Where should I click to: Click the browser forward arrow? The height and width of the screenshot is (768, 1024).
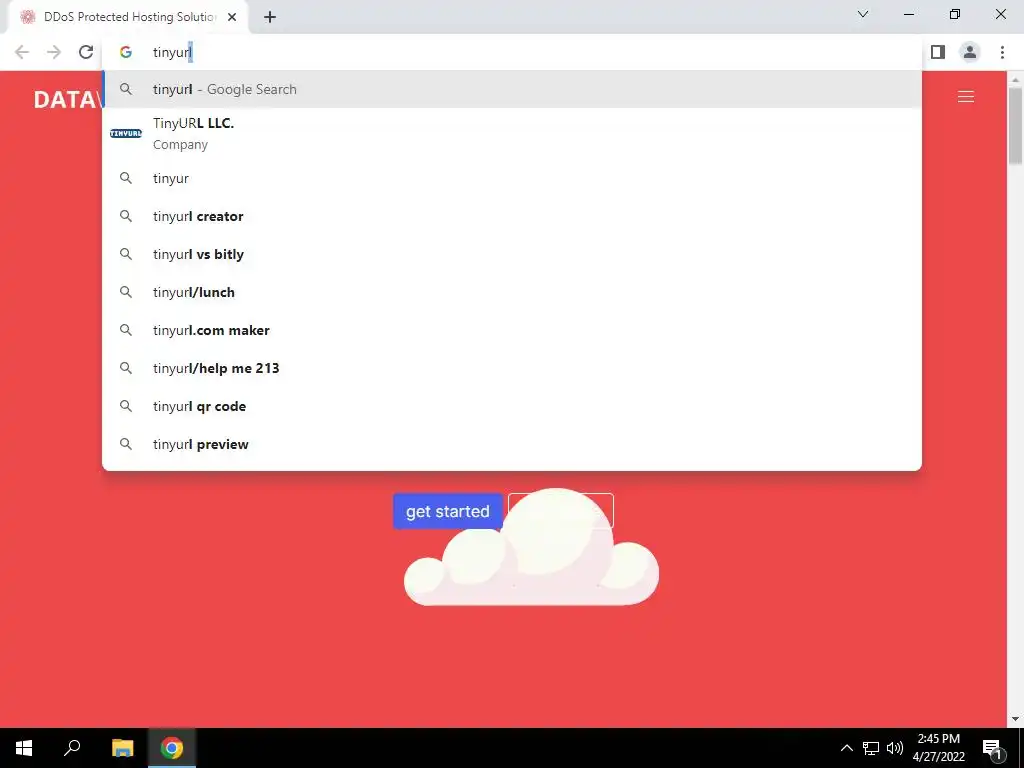pyautogui.click(x=54, y=52)
